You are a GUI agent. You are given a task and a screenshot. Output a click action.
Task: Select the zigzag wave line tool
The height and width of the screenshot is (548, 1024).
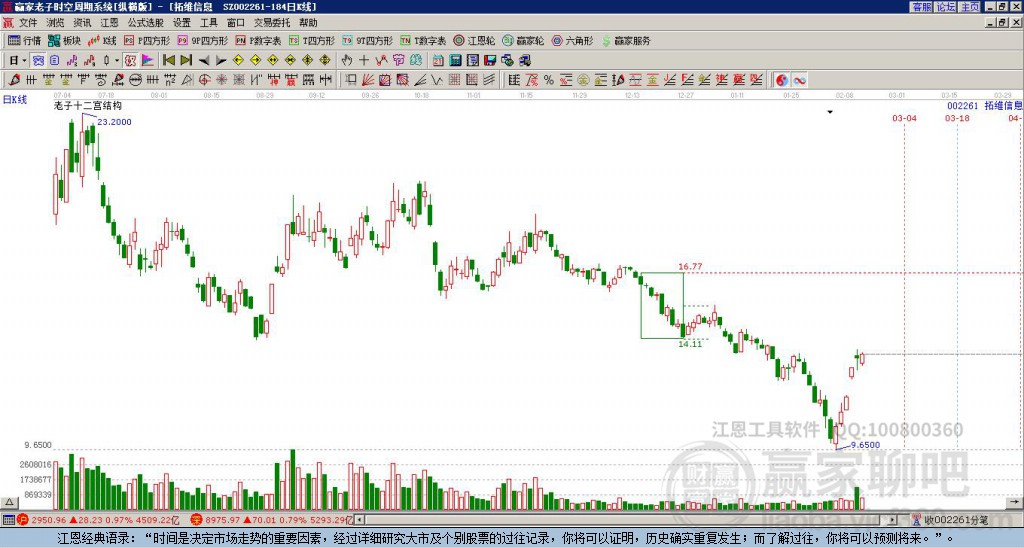click(x=436, y=80)
